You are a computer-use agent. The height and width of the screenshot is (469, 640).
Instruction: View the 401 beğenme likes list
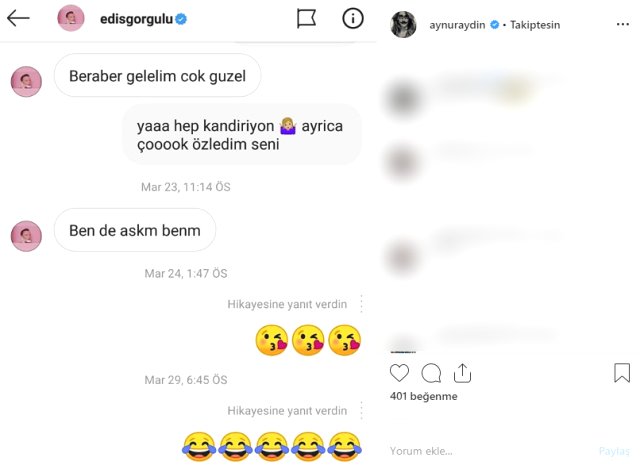click(423, 396)
